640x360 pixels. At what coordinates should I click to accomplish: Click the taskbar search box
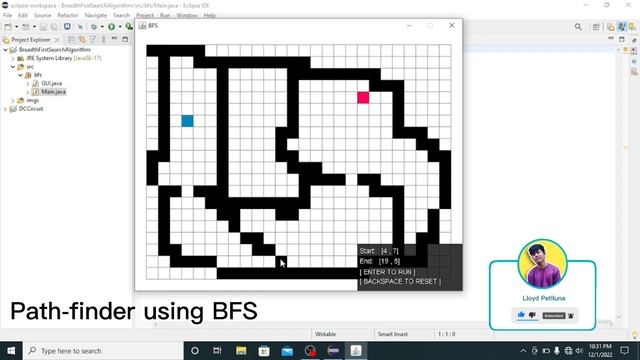(x=103, y=351)
